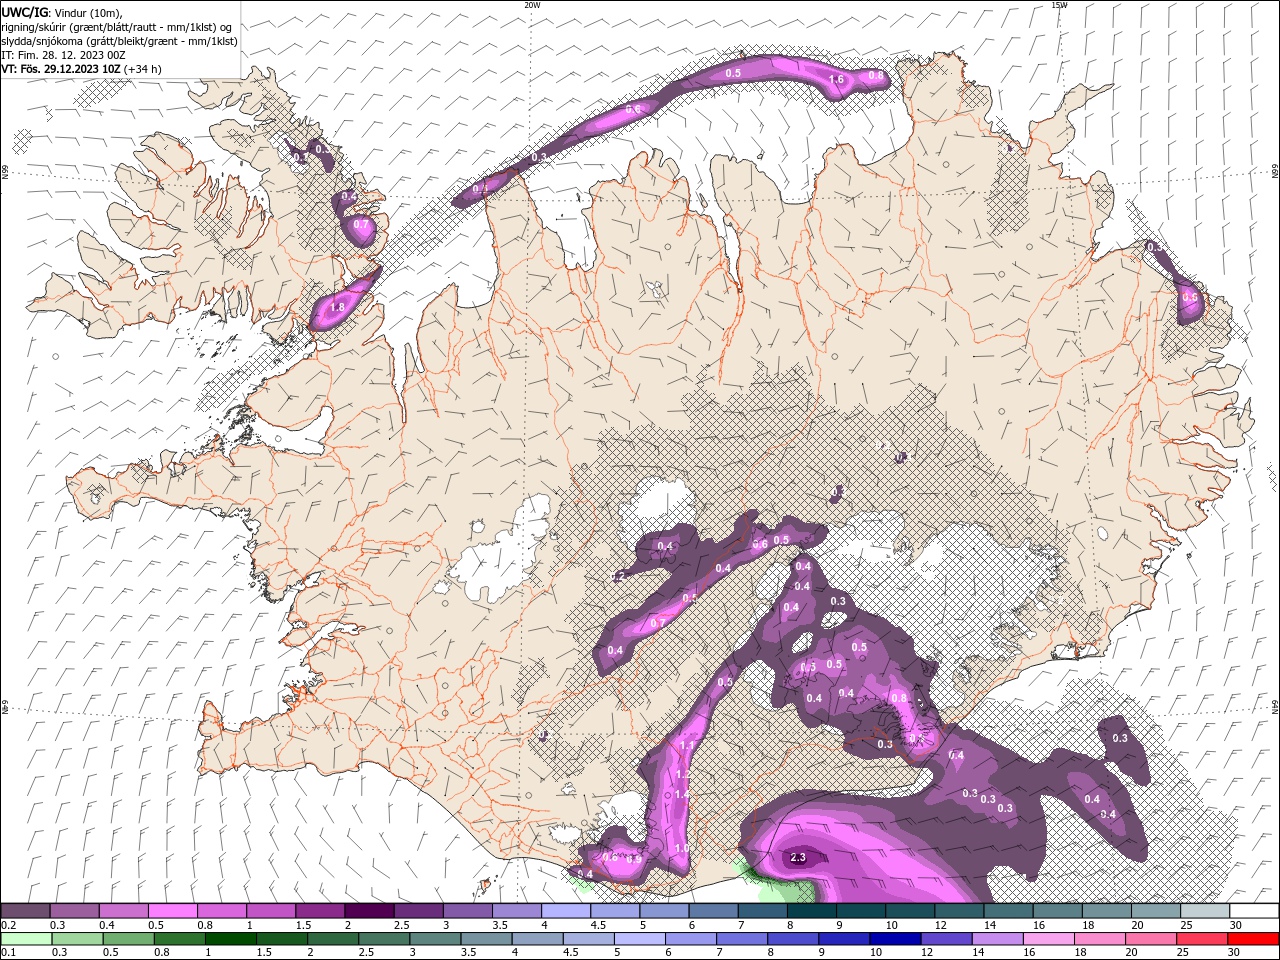This screenshot has height=960, width=1280.
Task: Click the deep navy 10 swatch, lower legend
Action: 895,938
